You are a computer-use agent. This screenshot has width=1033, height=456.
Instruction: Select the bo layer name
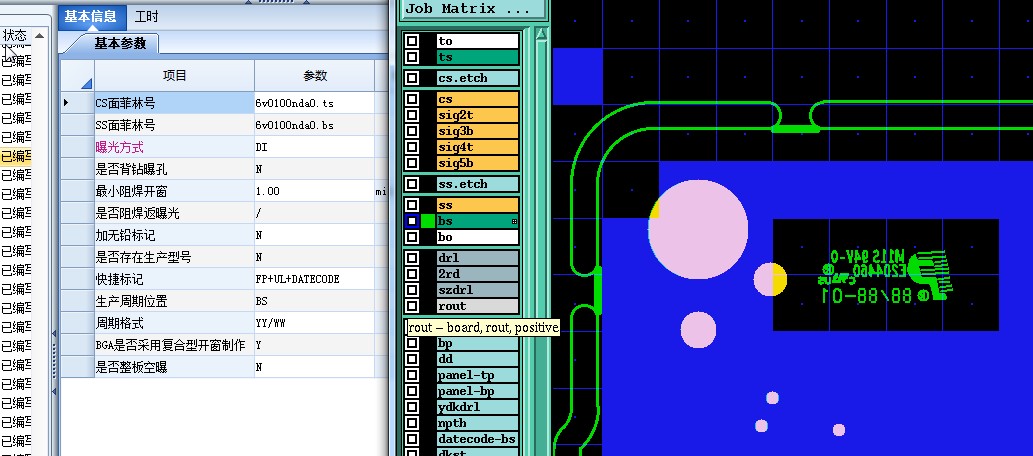coord(478,237)
